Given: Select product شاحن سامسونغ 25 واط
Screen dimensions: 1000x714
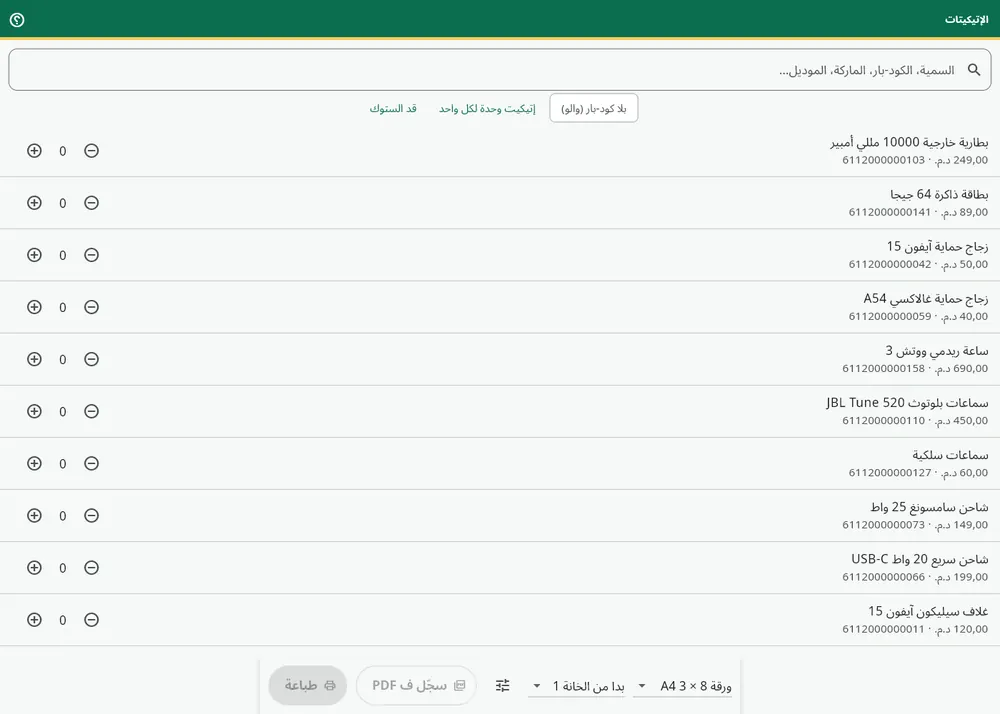Looking at the screenshot, I should [500, 516].
